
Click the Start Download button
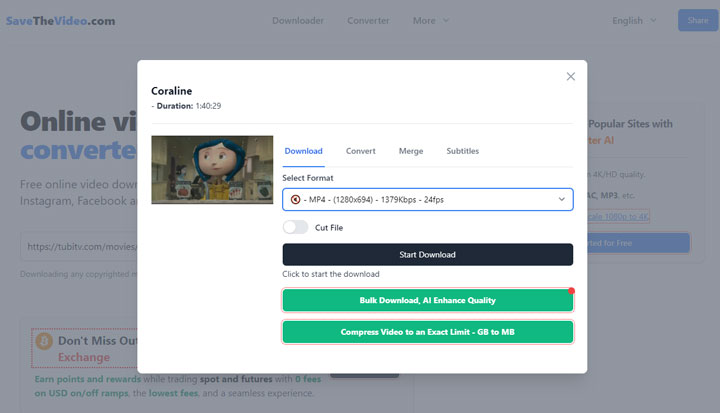[x=428, y=255]
